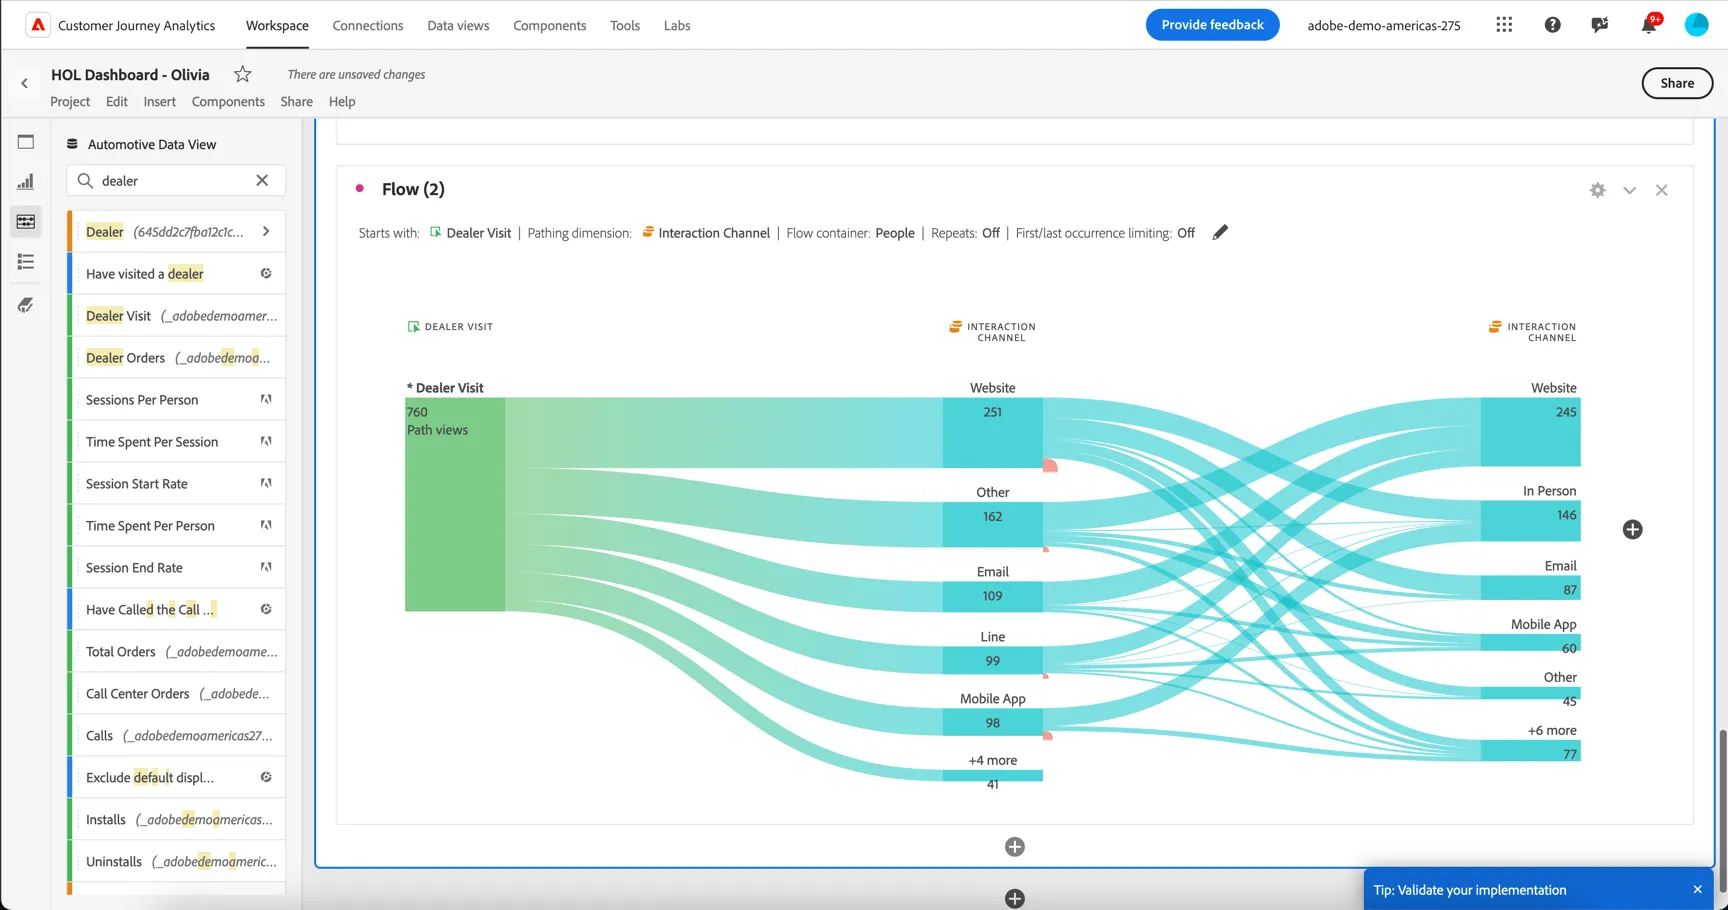Open the Visualizations bar chart icon
The width and height of the screenshot is (1728, 910).
[26, 182]
